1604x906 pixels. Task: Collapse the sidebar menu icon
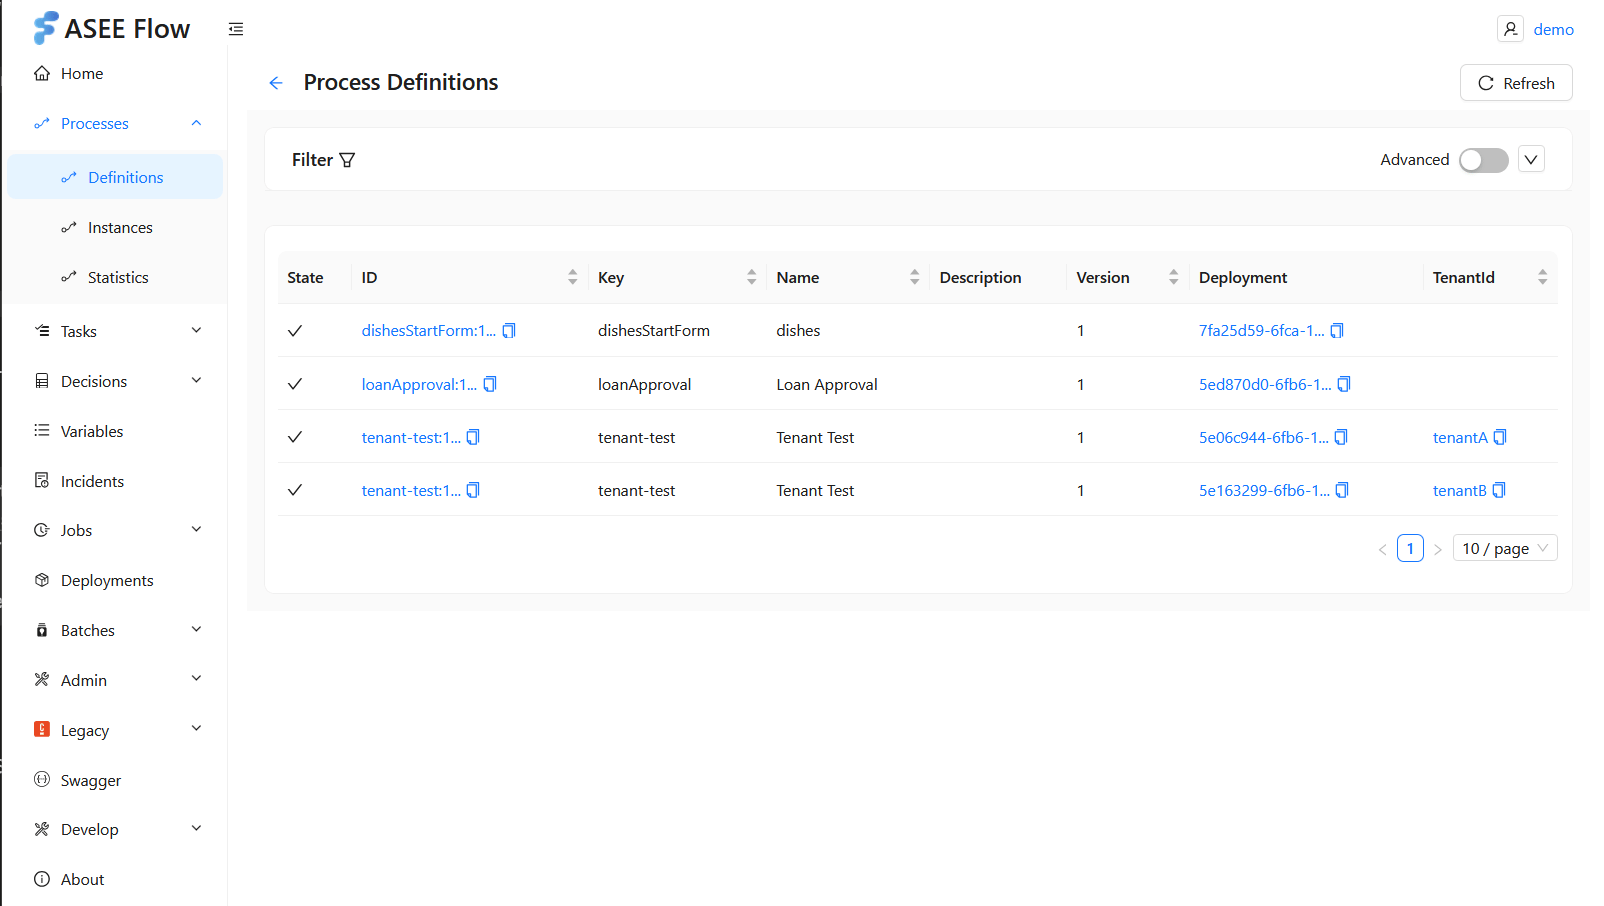click(x=236, y=29)
